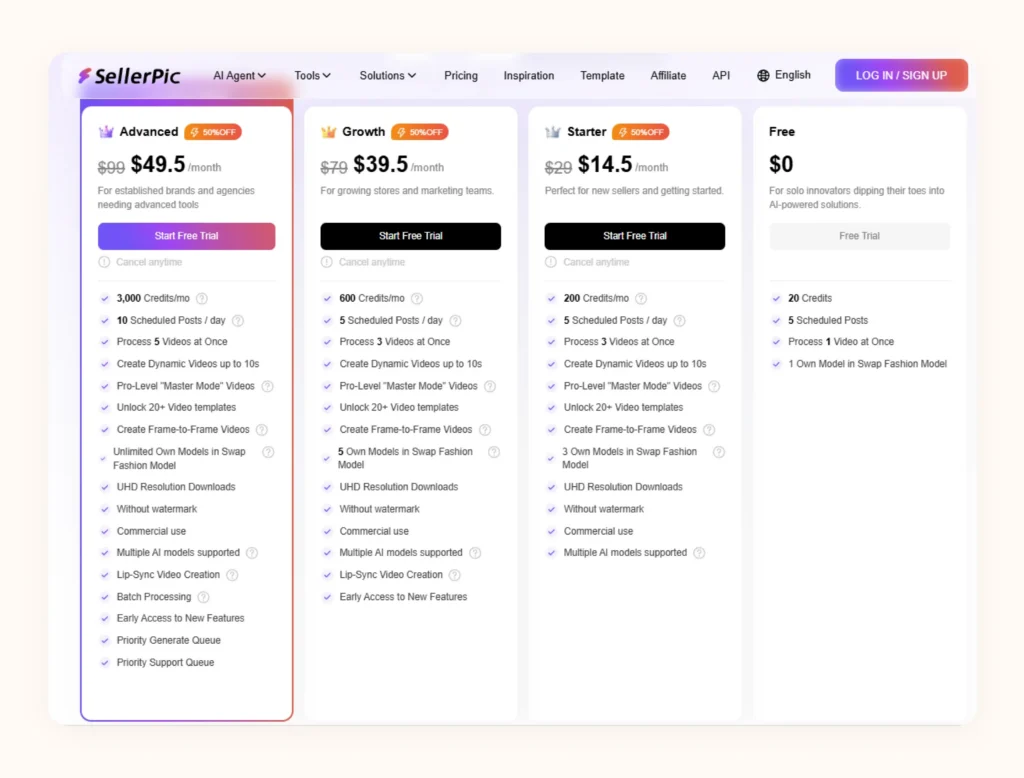1024x778 pixels.
Task: Open help icon for Advanced Lip-Sync Video Creation
Action: click(x=232, y=575)
